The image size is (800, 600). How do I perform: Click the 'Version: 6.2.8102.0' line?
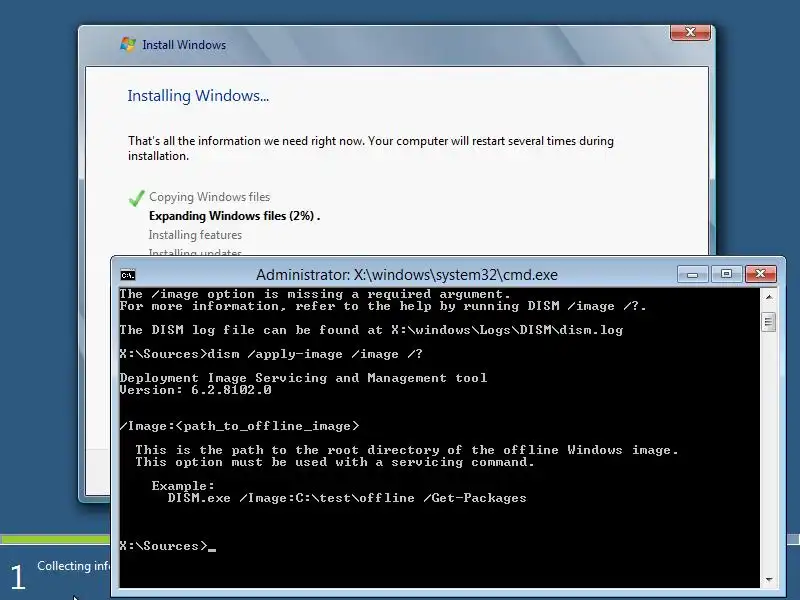(x=195, y=390)
